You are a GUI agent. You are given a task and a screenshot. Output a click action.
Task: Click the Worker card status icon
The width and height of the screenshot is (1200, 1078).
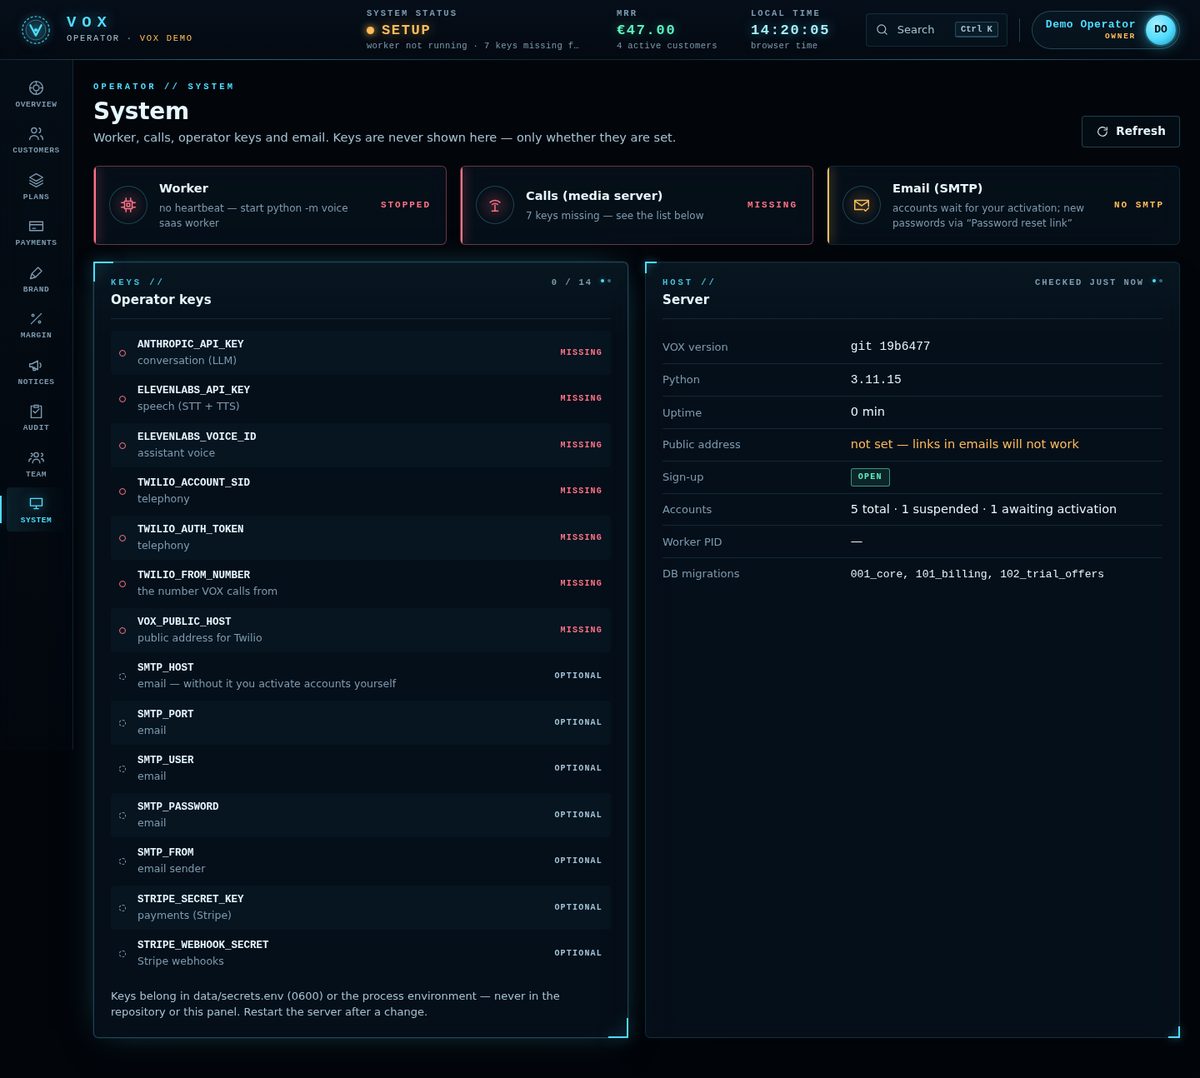point(128,205)
